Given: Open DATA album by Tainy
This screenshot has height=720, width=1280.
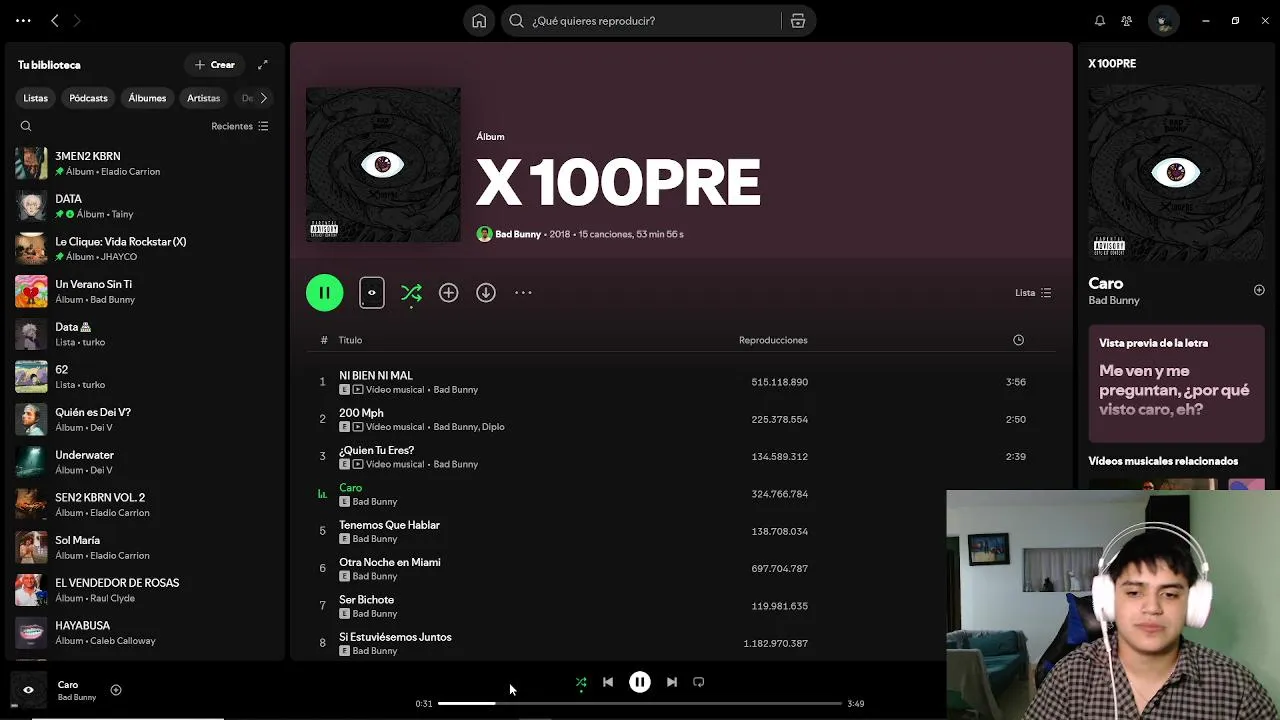Looking at the screenshot, I should pos(145,206).
